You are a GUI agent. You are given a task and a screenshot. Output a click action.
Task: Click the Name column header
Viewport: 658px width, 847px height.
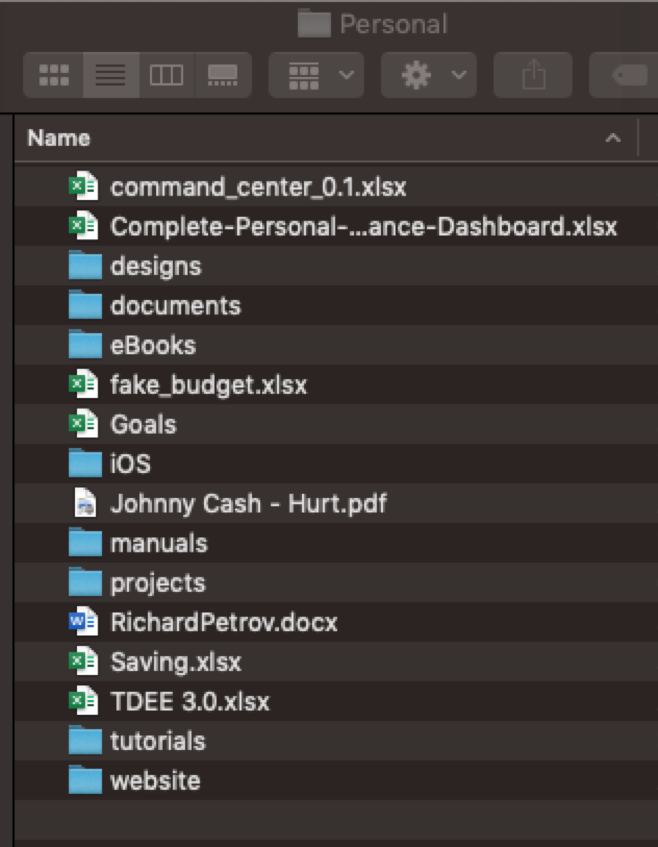coord(326,138)
